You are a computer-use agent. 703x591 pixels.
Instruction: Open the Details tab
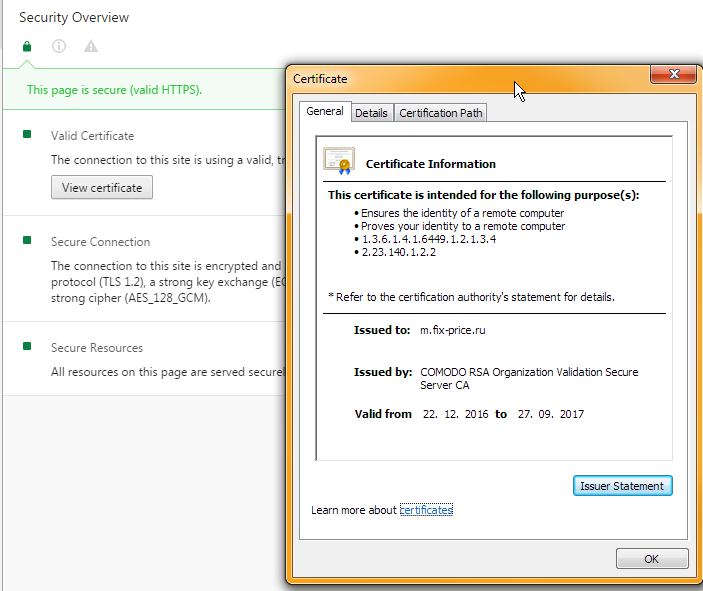(x=371, y=113)
